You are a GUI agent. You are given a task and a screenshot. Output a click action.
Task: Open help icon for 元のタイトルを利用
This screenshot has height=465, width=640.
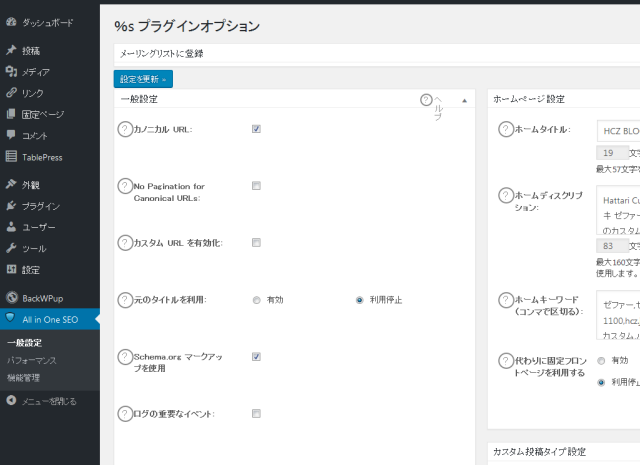click(x=125, y=300)
